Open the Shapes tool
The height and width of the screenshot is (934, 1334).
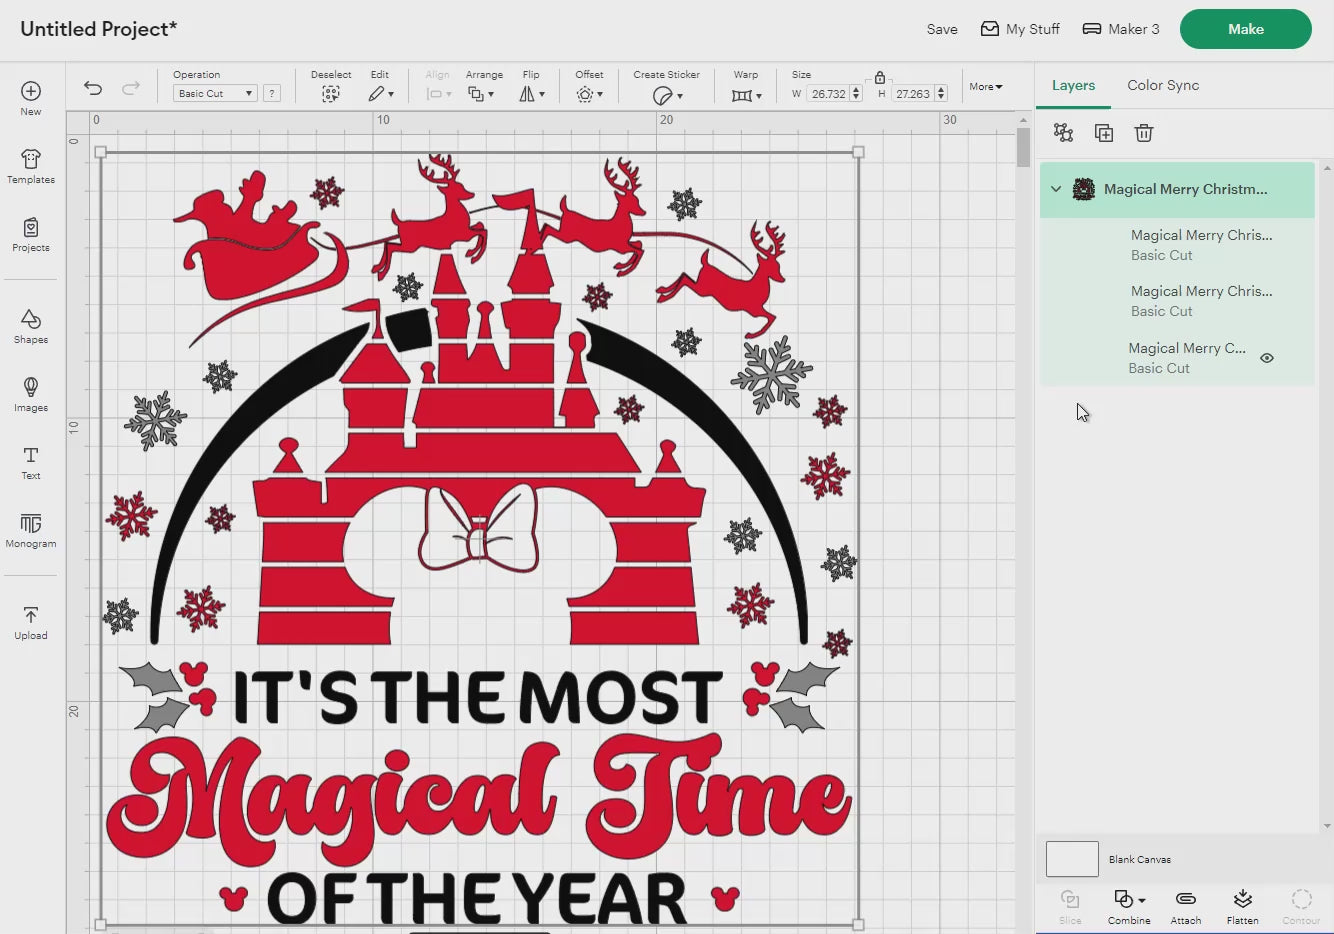[x=31, y=326]
